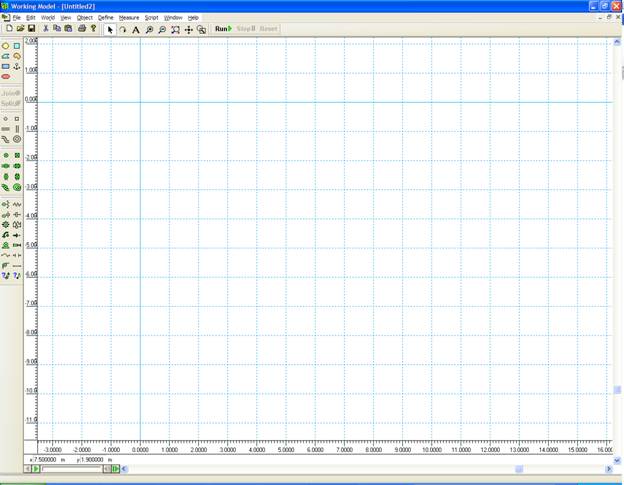Select the round Point Element tool

[x=6, y=119]
